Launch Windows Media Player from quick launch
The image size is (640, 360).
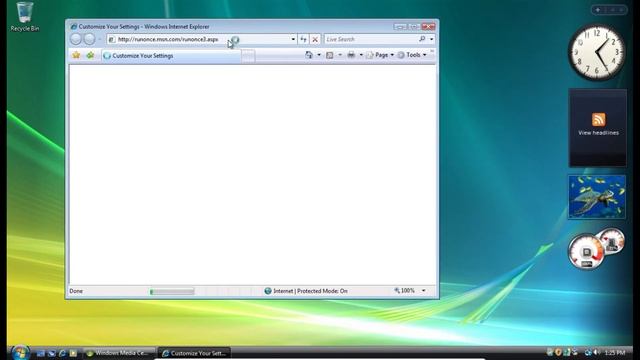click(73, 353)
